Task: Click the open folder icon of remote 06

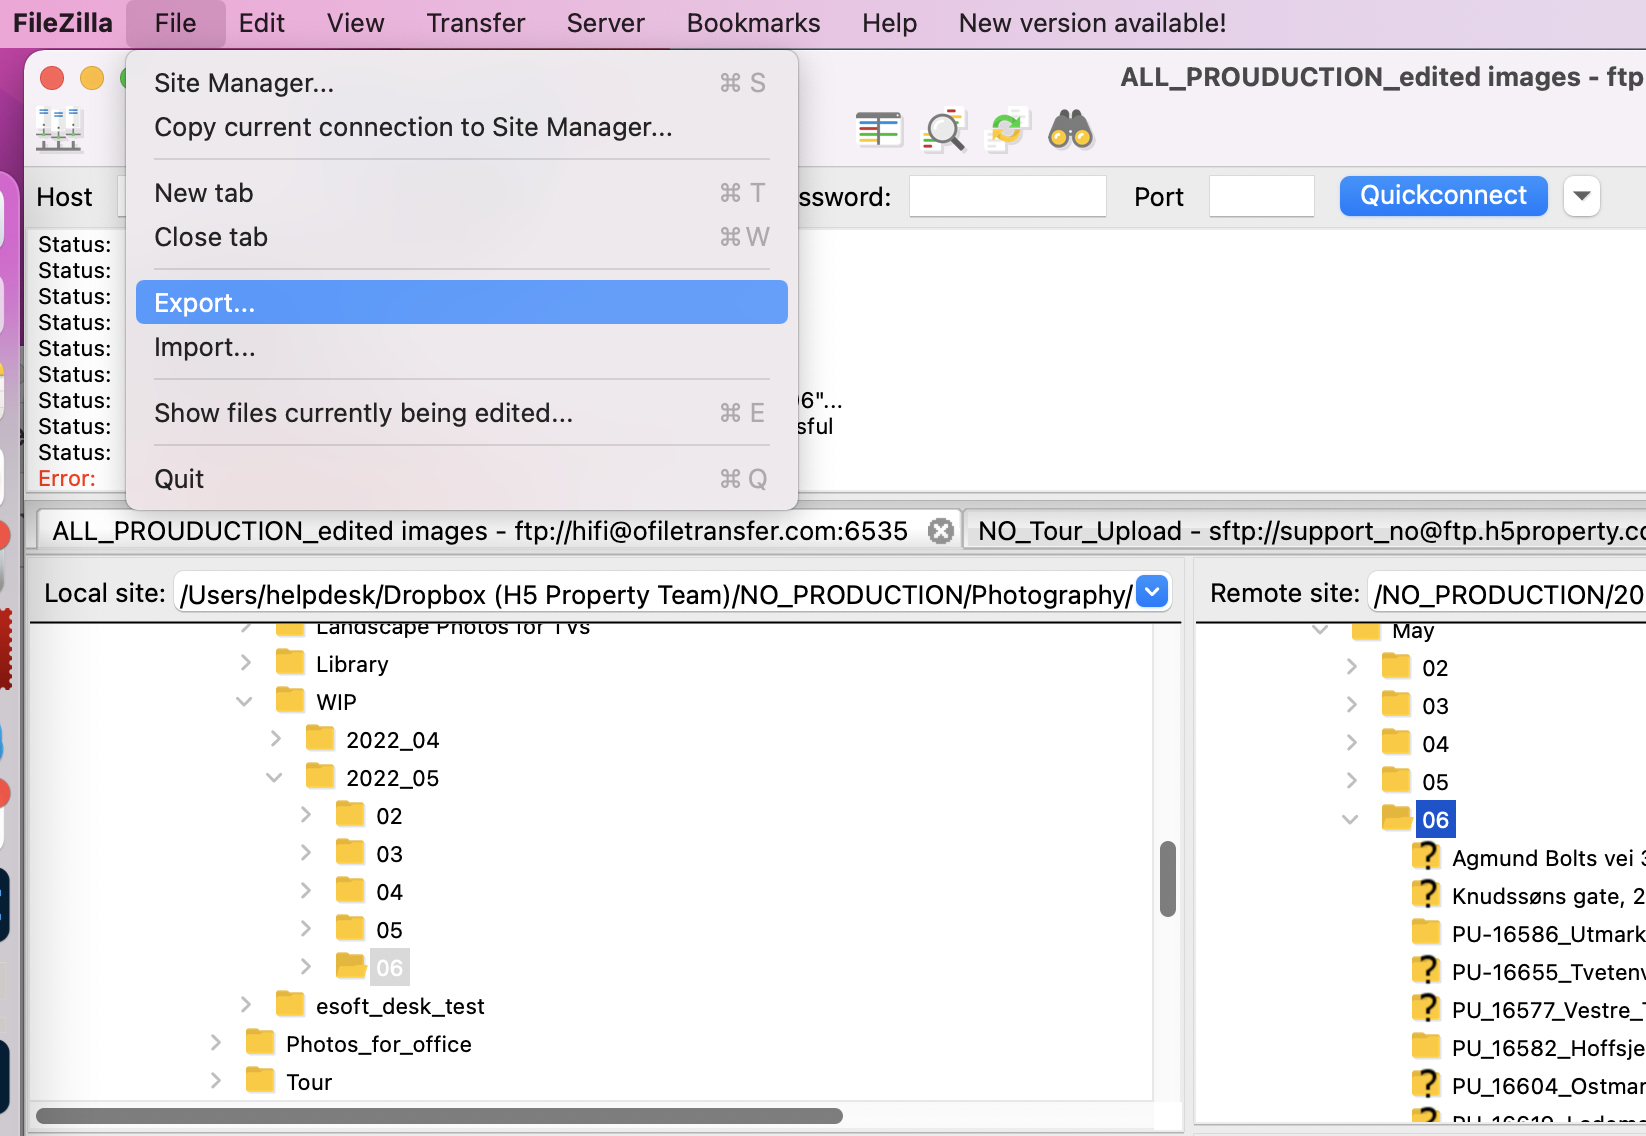Action: coord(1396,818)
